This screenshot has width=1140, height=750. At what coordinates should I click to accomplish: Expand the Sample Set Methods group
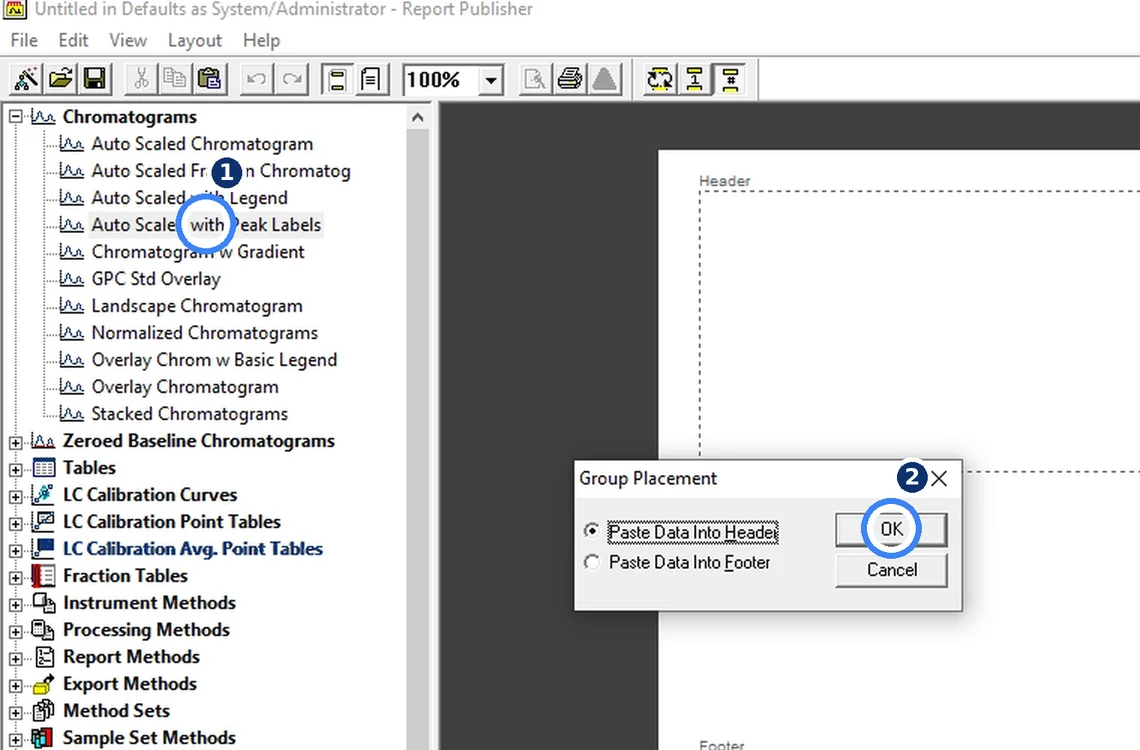pos(15,739)
